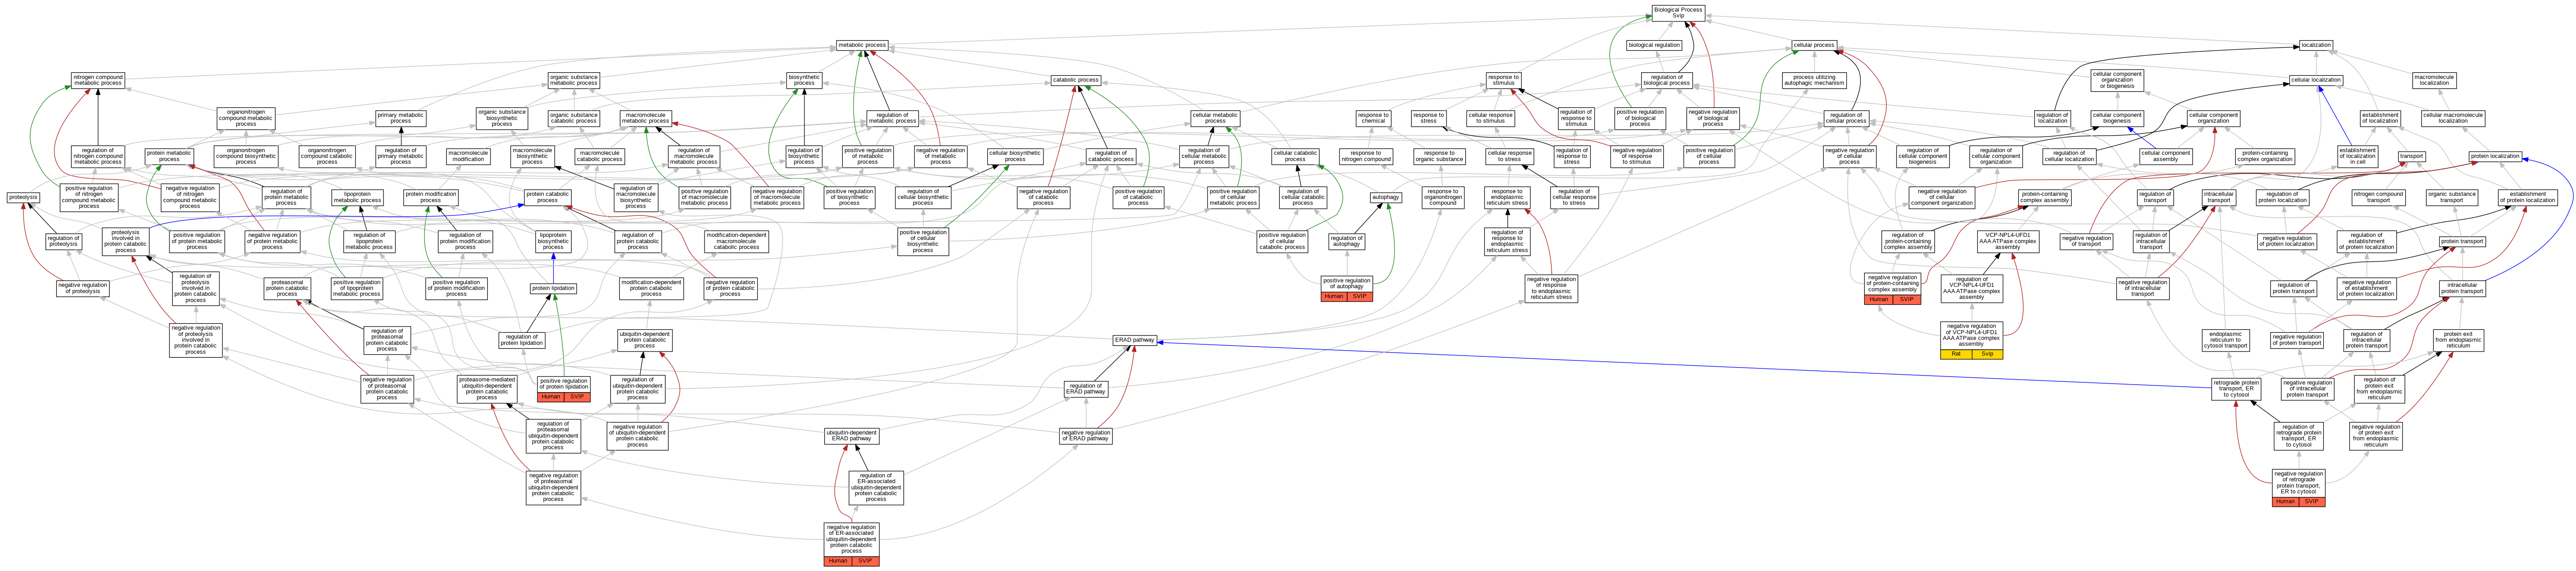This screenshot has height=571, width=2576.
Task: Select 'macromolecule metabolic process' node
Action: pos(646,118)
